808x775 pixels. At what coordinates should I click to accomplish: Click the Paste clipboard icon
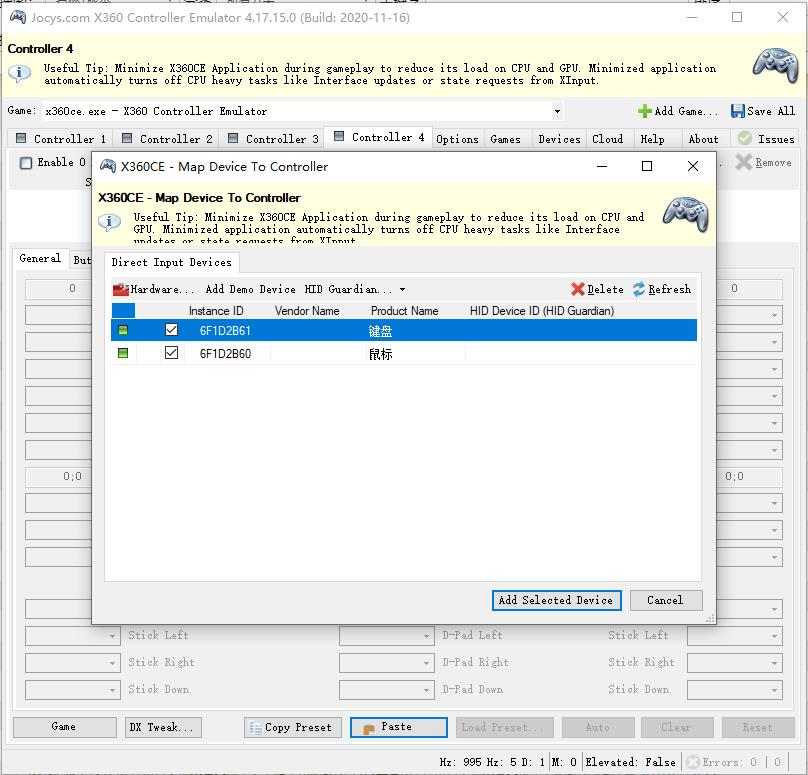[x=369, y=729]
